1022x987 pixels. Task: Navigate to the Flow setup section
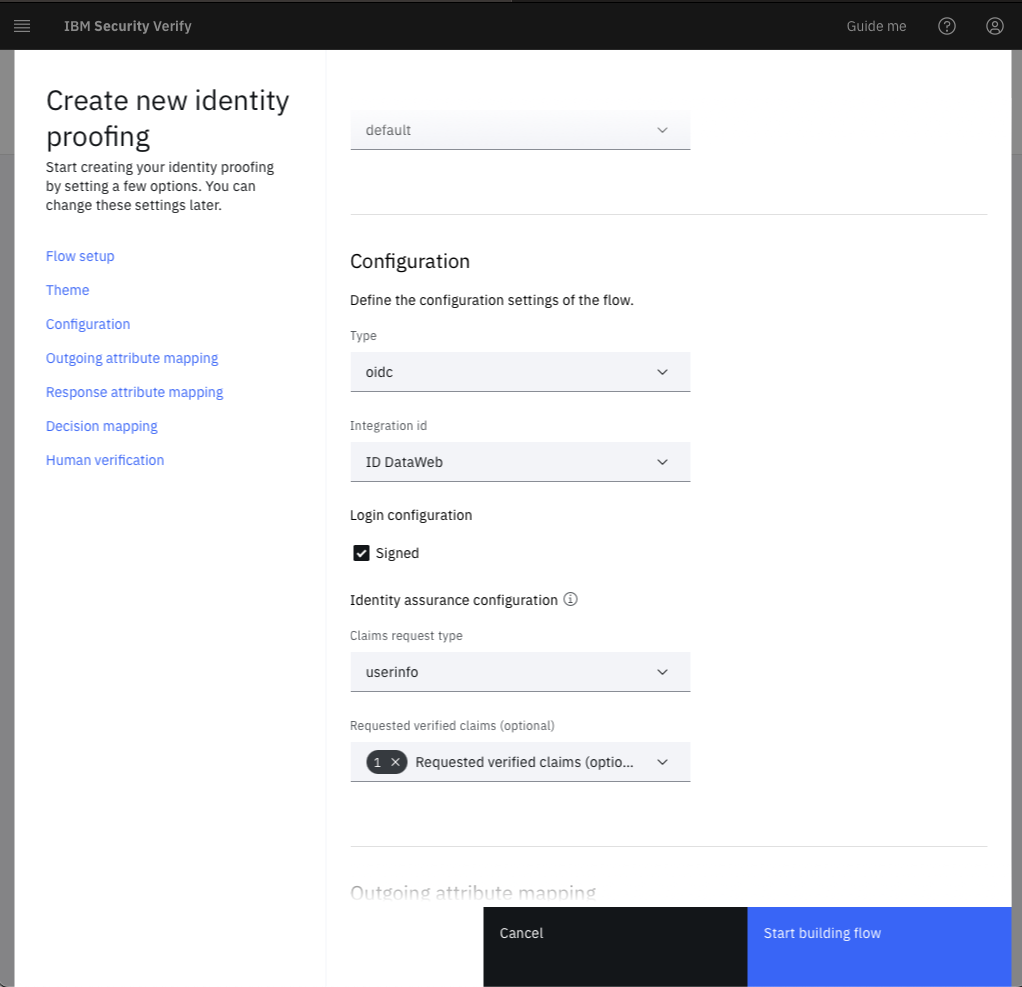point(80,256)
